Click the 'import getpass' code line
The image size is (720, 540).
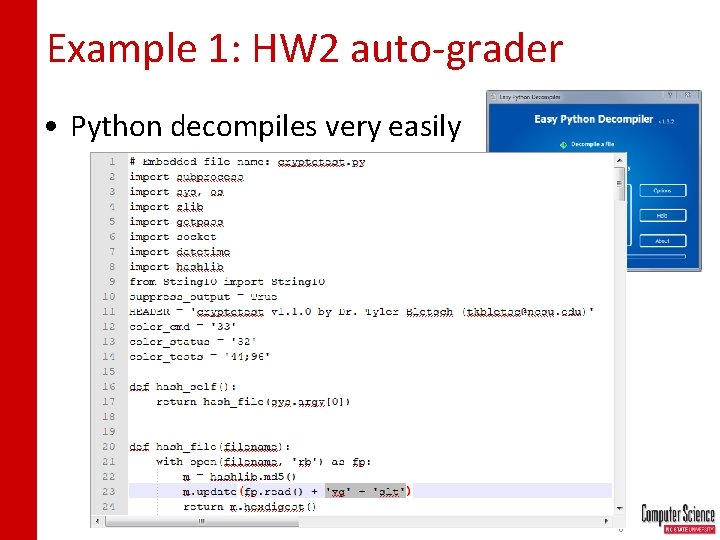click(x=176, y=222)
